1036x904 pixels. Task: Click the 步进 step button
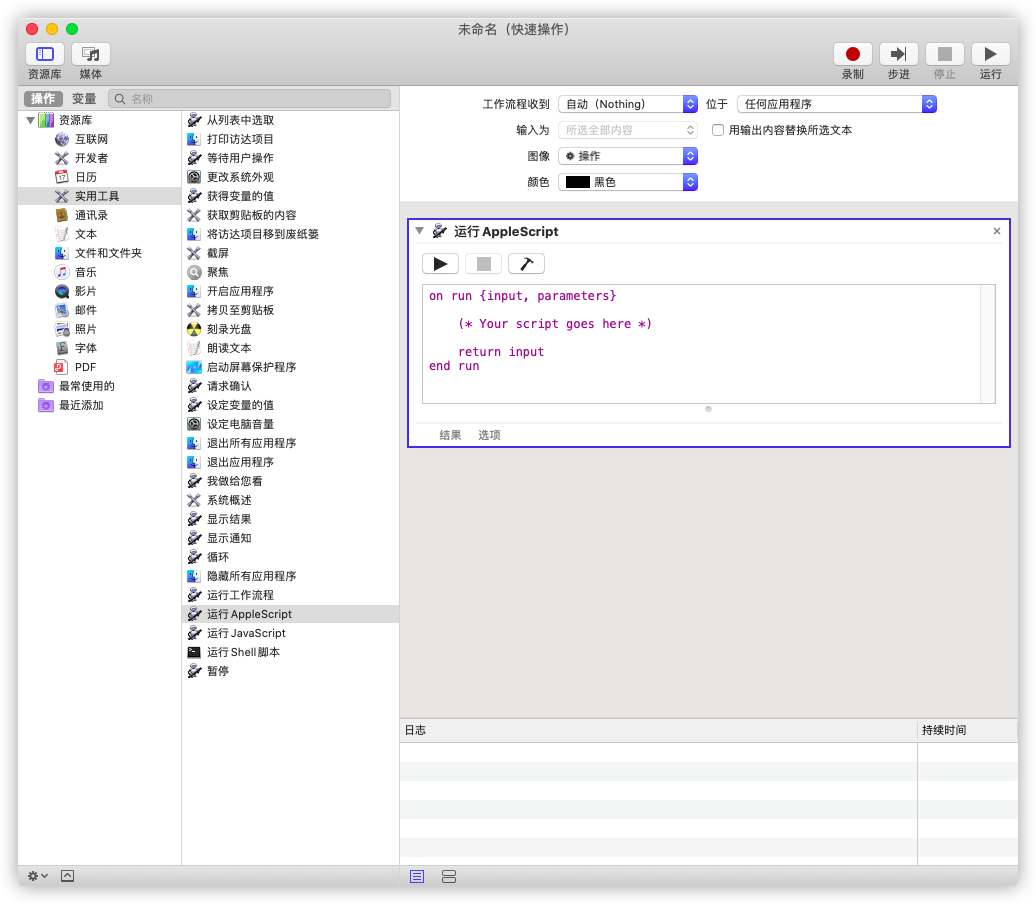pos(899,54)
